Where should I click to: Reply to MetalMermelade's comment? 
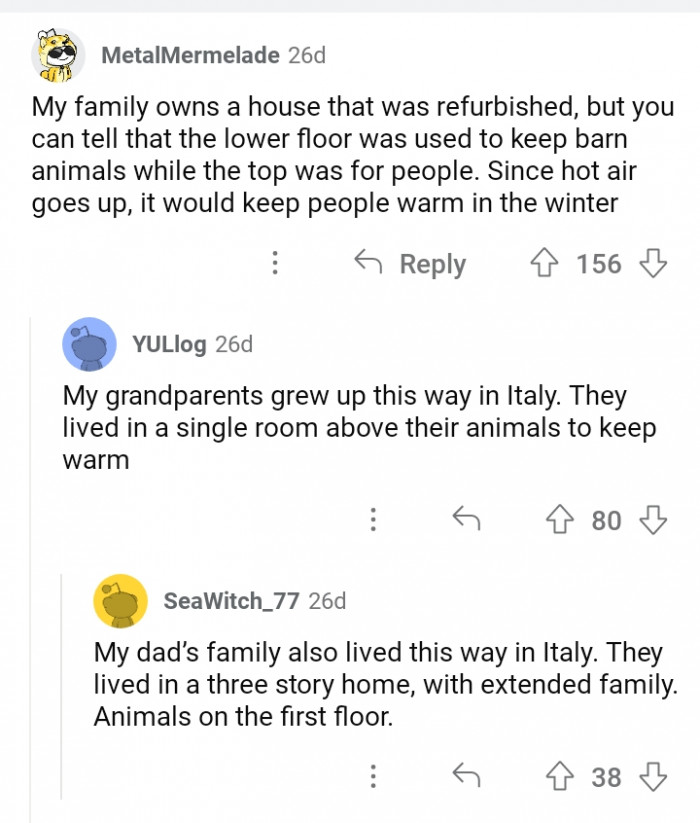tap(411, 264)
